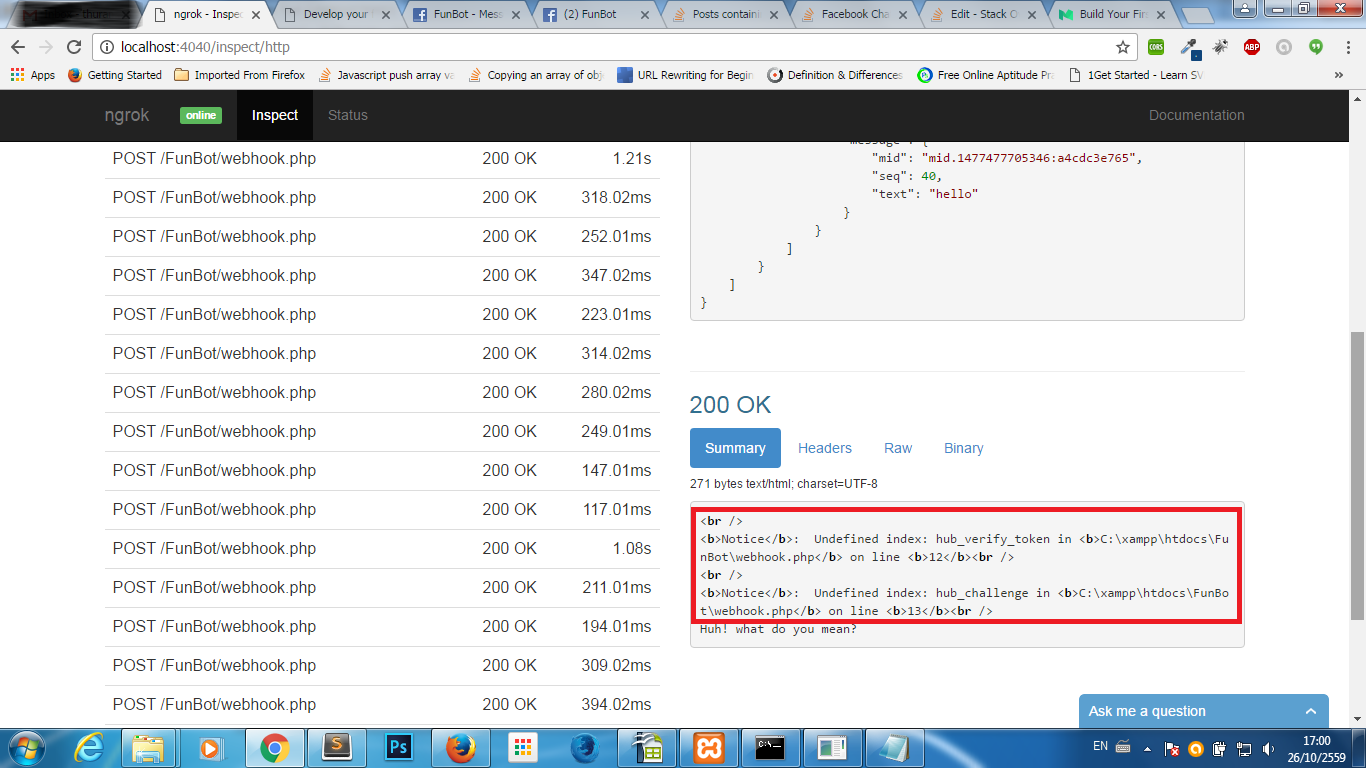Click the taskbar volume speaker icon
Viewport: 1366px width, 768px height.
[1269, 748]
